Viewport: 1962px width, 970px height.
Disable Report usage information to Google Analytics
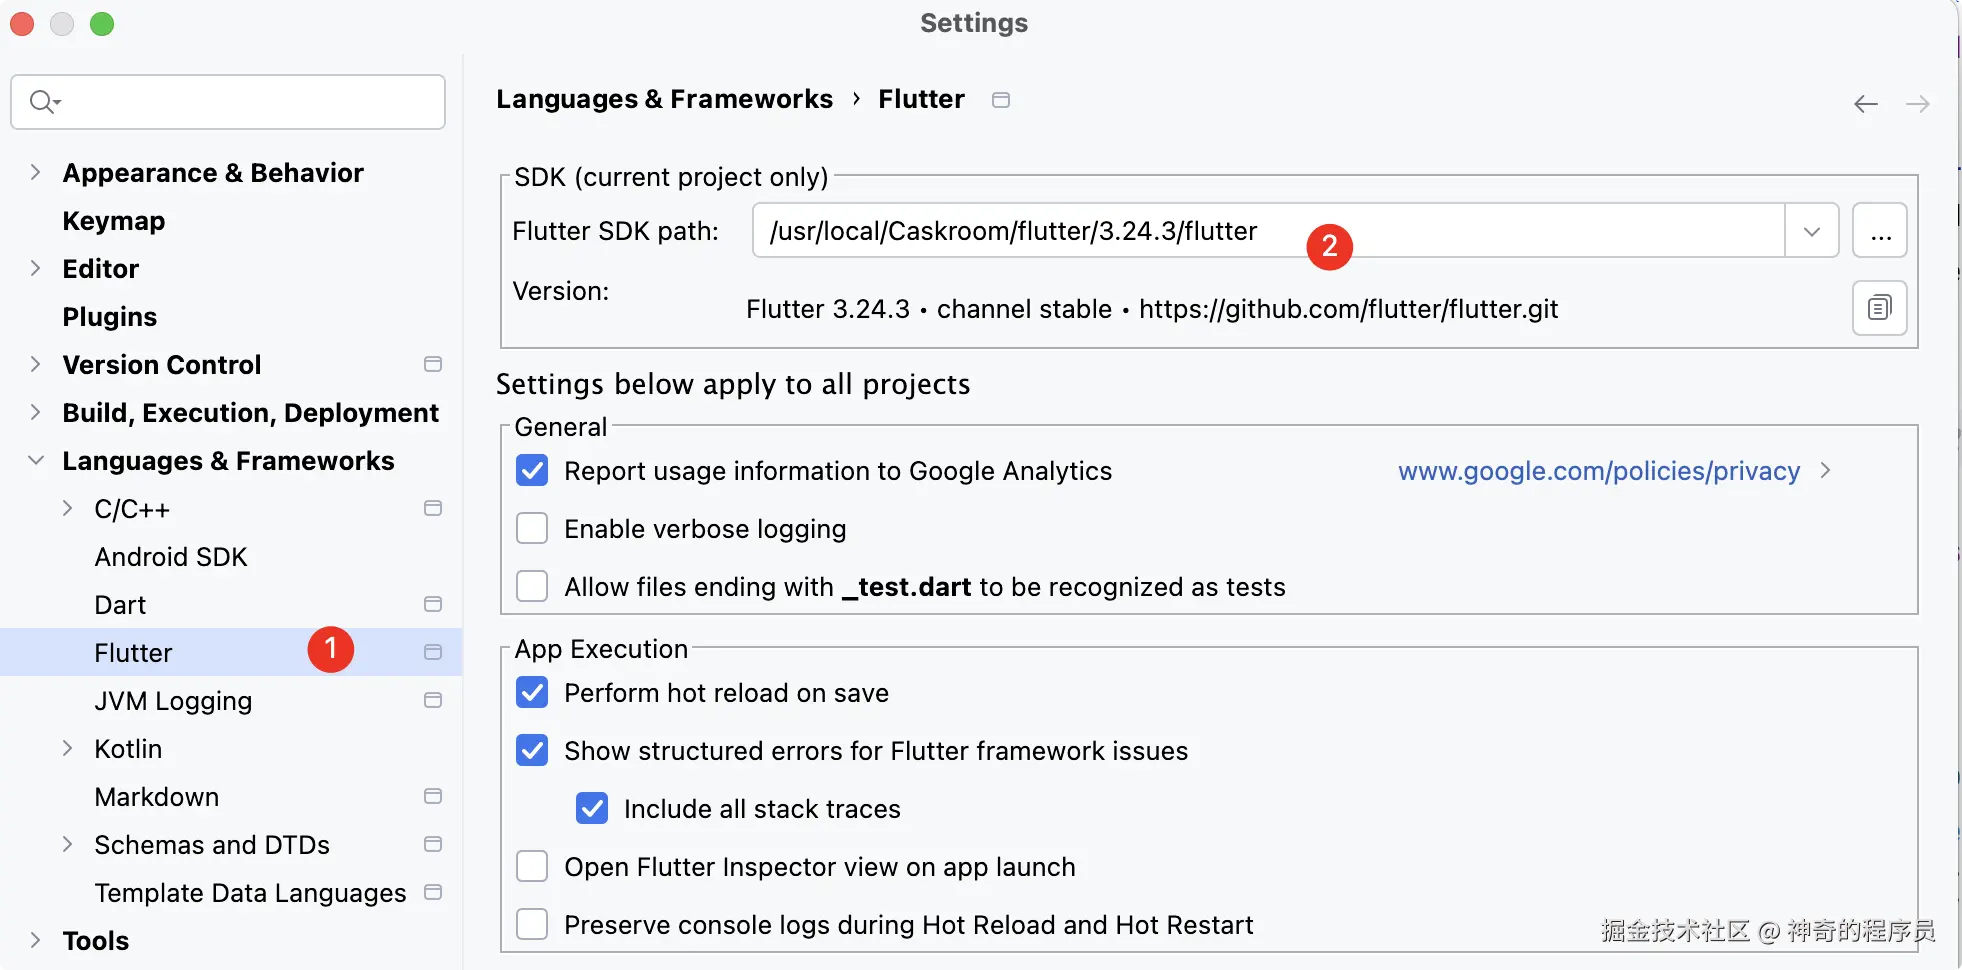point(532,471)
